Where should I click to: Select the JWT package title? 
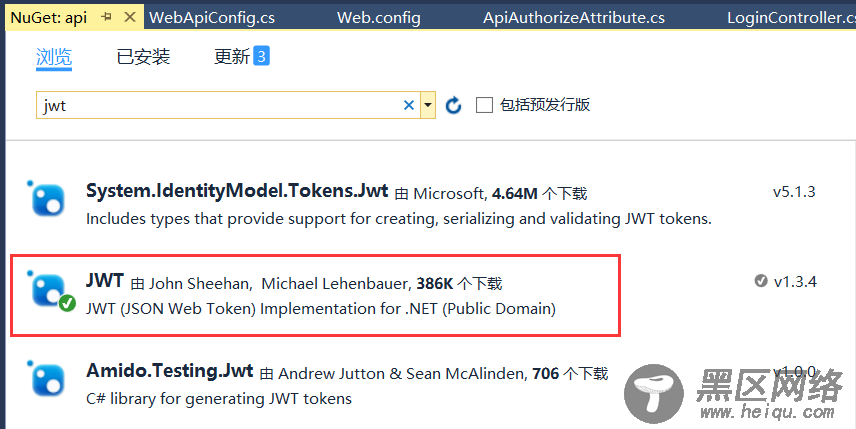[x=105, y=281]
